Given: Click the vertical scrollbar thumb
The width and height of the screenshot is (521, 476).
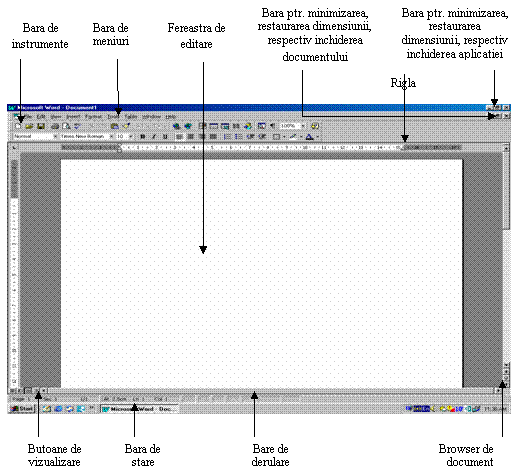Looking at the screenshot, I should pos(506,191).
